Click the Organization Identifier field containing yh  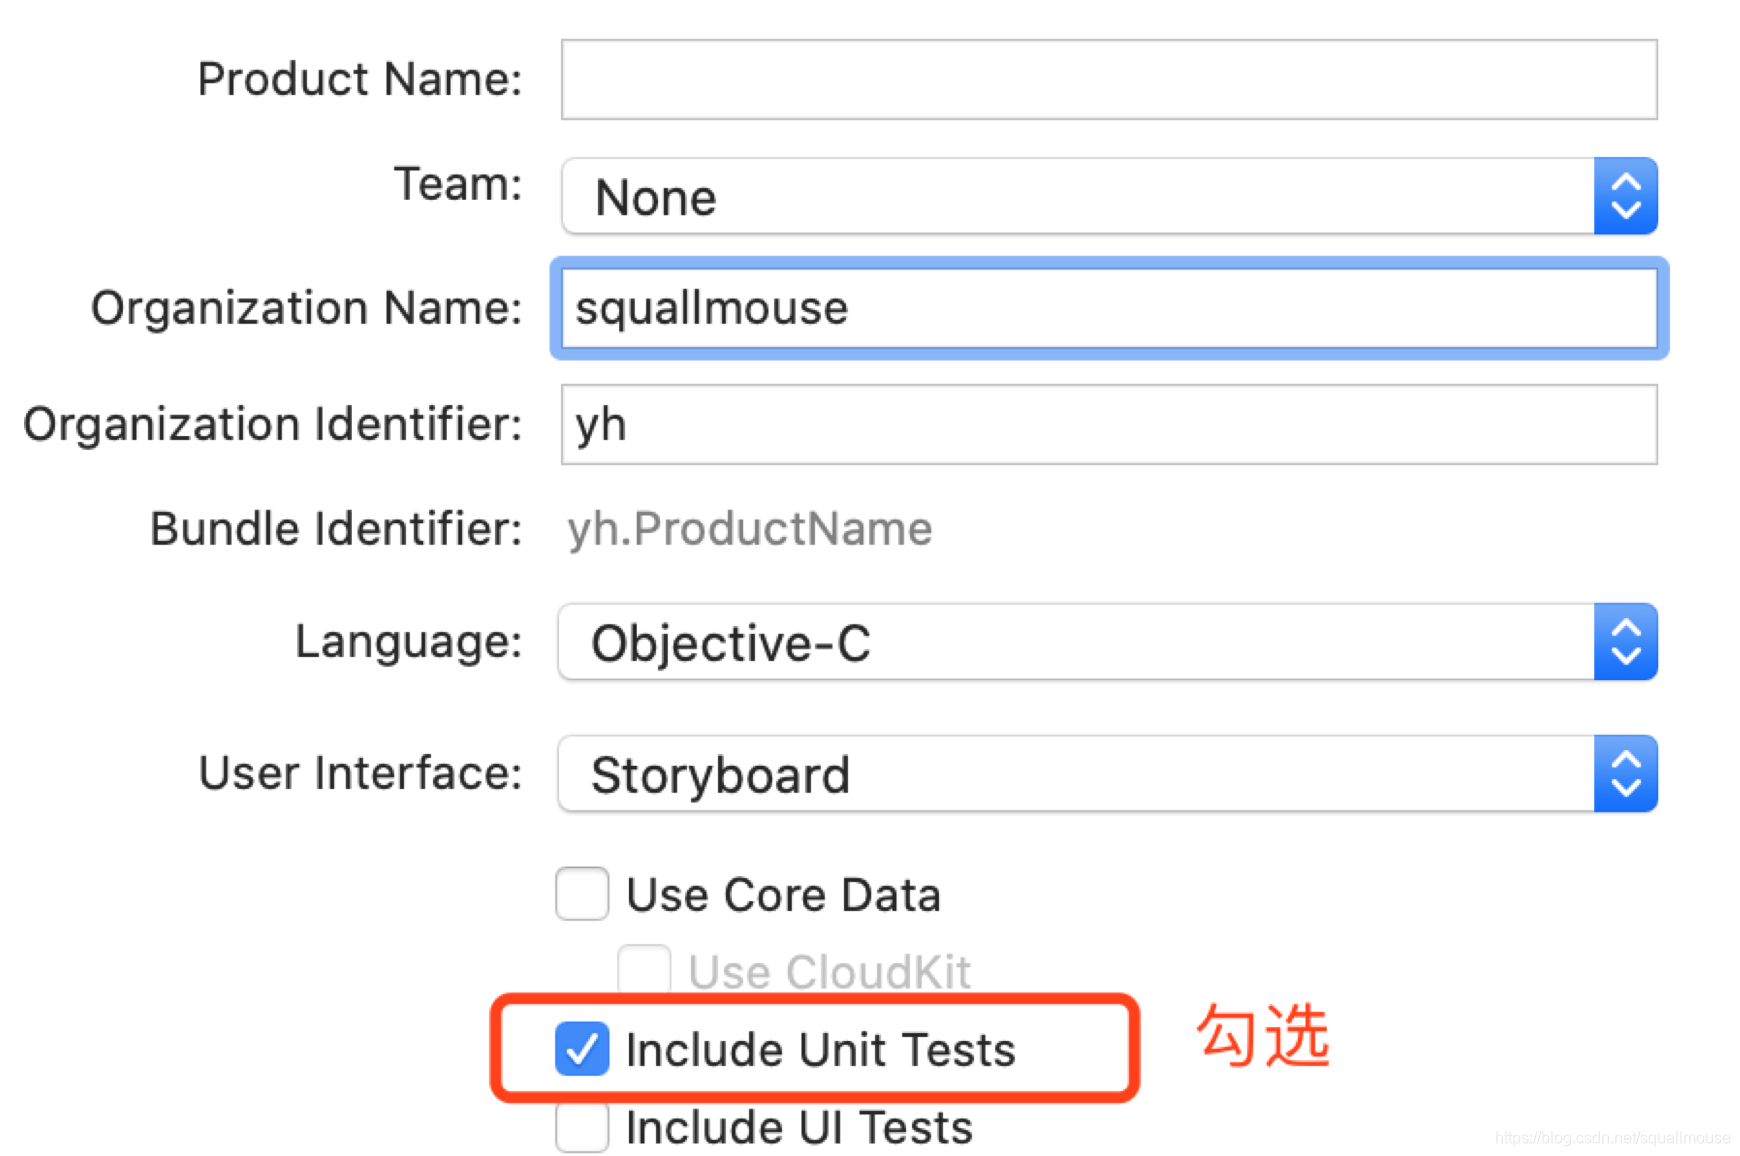(1108, 425)
